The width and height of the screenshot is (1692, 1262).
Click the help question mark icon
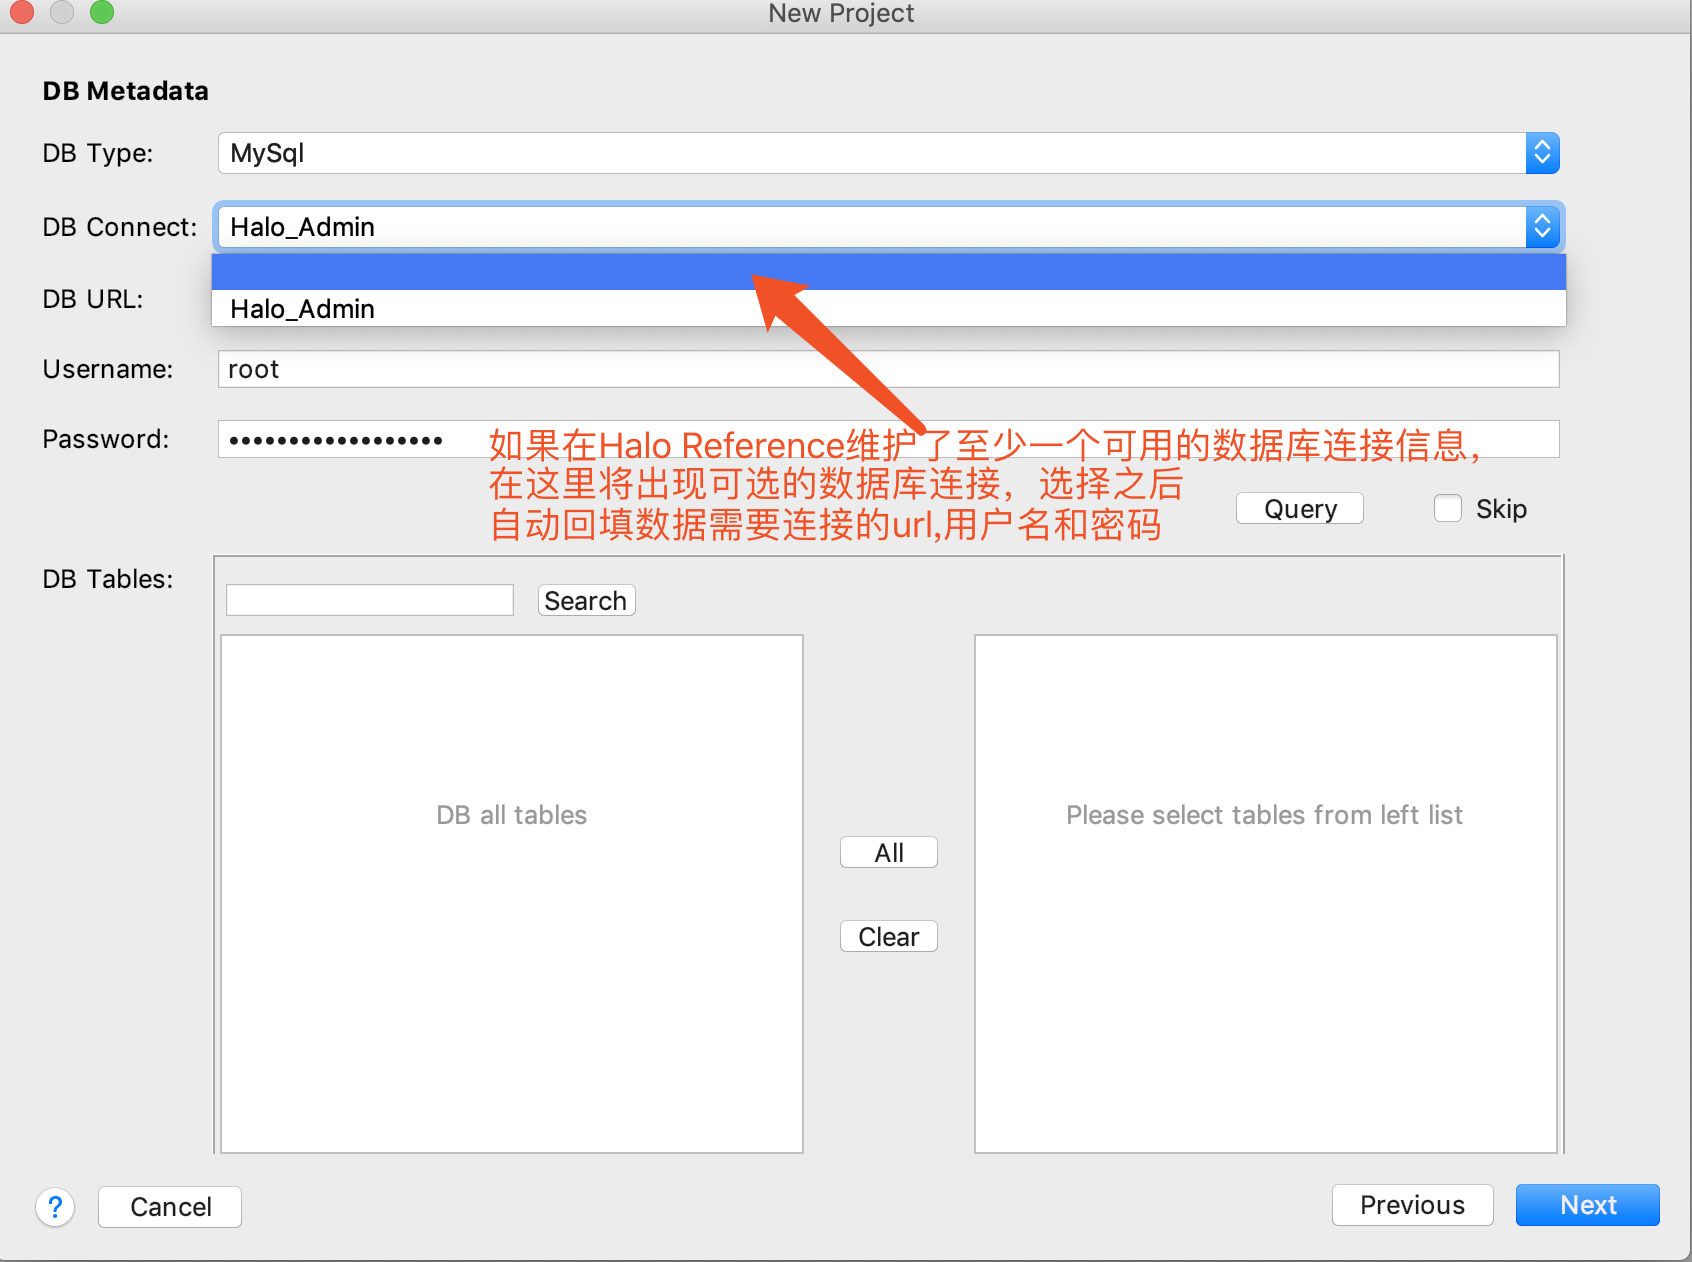click(56, 1207)
